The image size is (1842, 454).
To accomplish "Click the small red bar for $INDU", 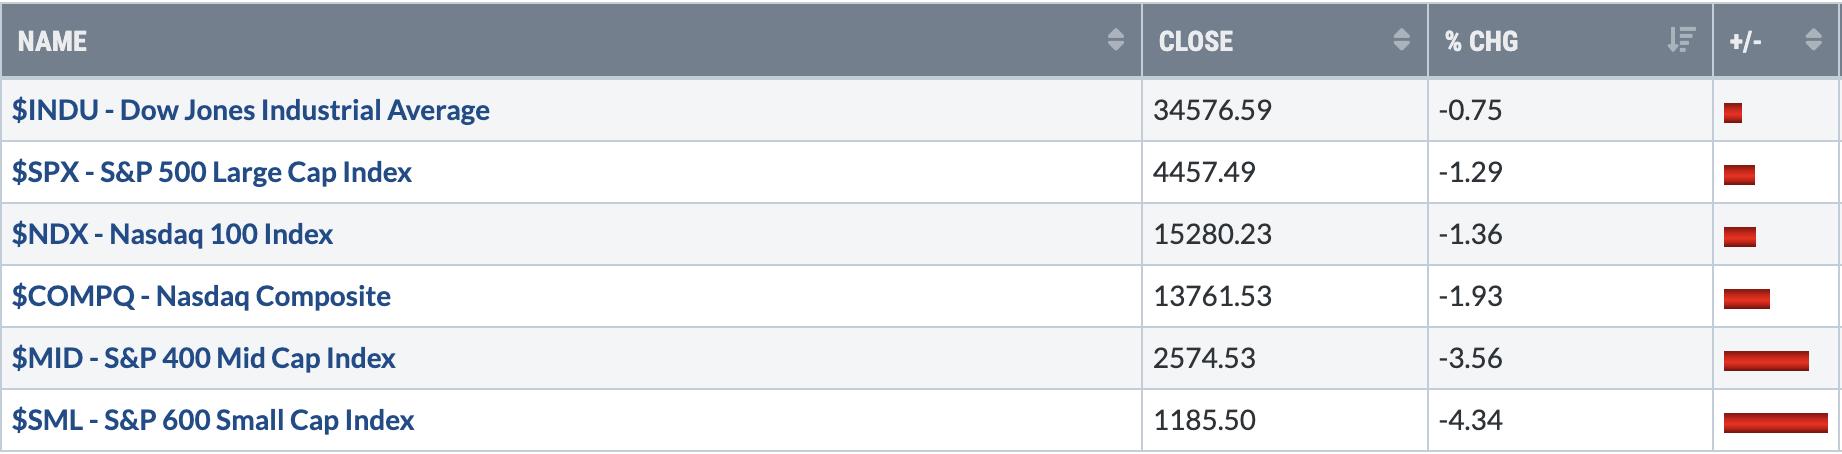I will (x=1733, y=113).
